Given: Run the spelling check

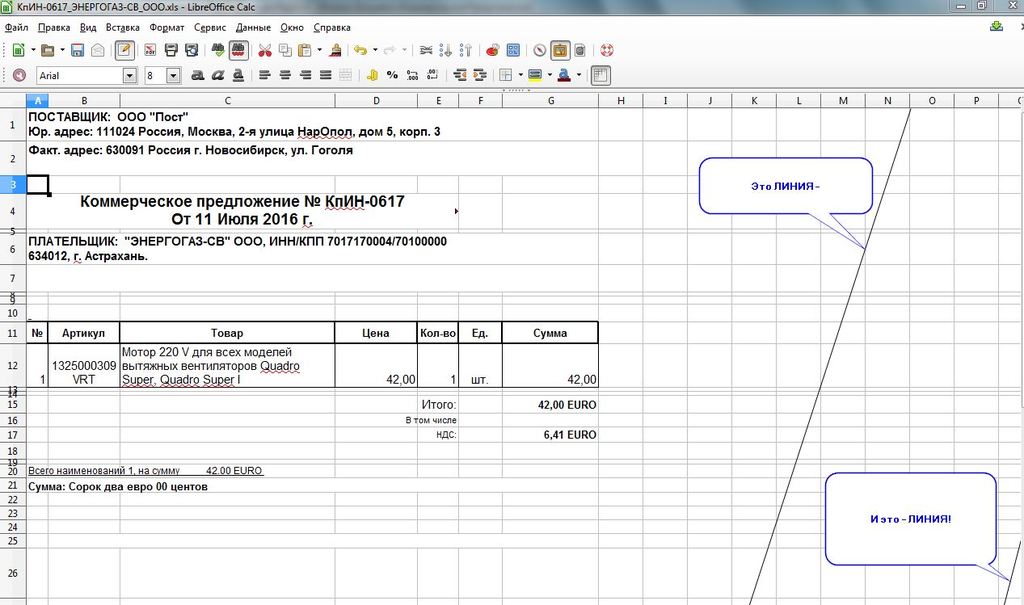Looking at the screenshot, I should click(218, 50).
